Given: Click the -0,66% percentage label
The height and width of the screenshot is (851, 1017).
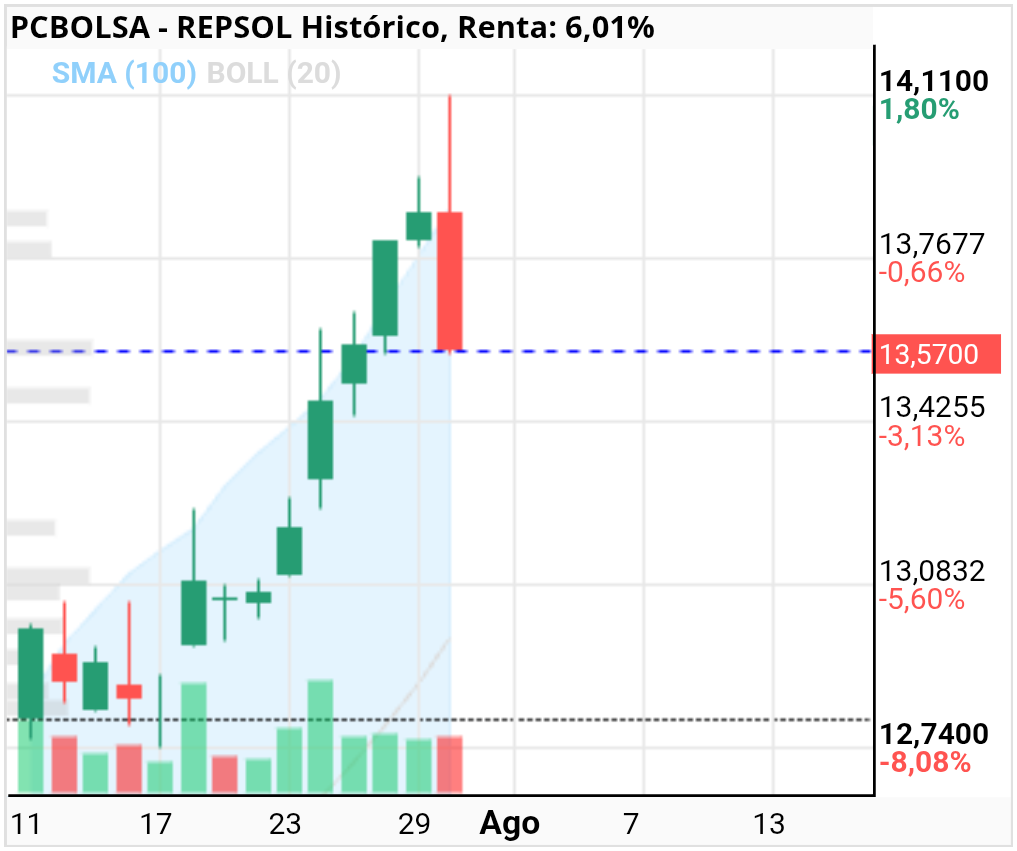Looking at the screenshot, I should [x=922, y=272].
